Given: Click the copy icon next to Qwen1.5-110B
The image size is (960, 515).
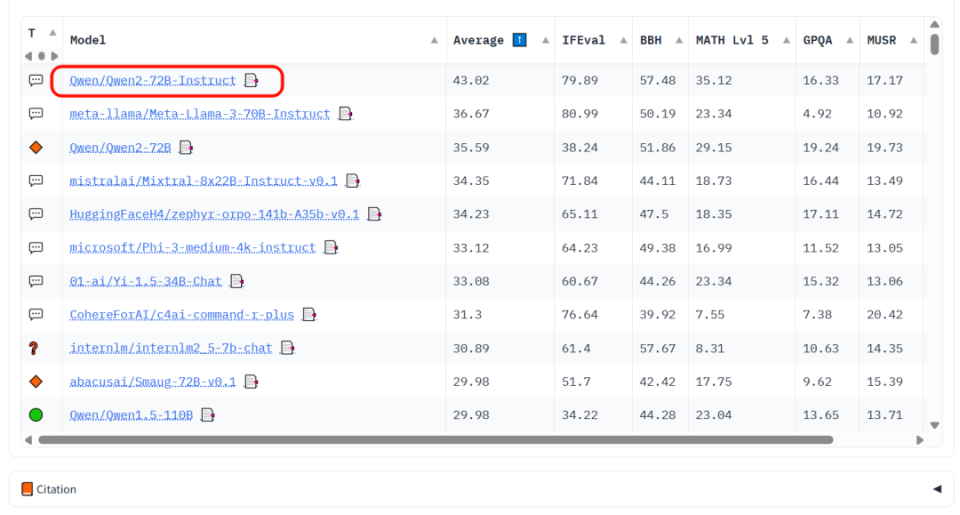Looking at the screenshot, I should coord(208,415).
